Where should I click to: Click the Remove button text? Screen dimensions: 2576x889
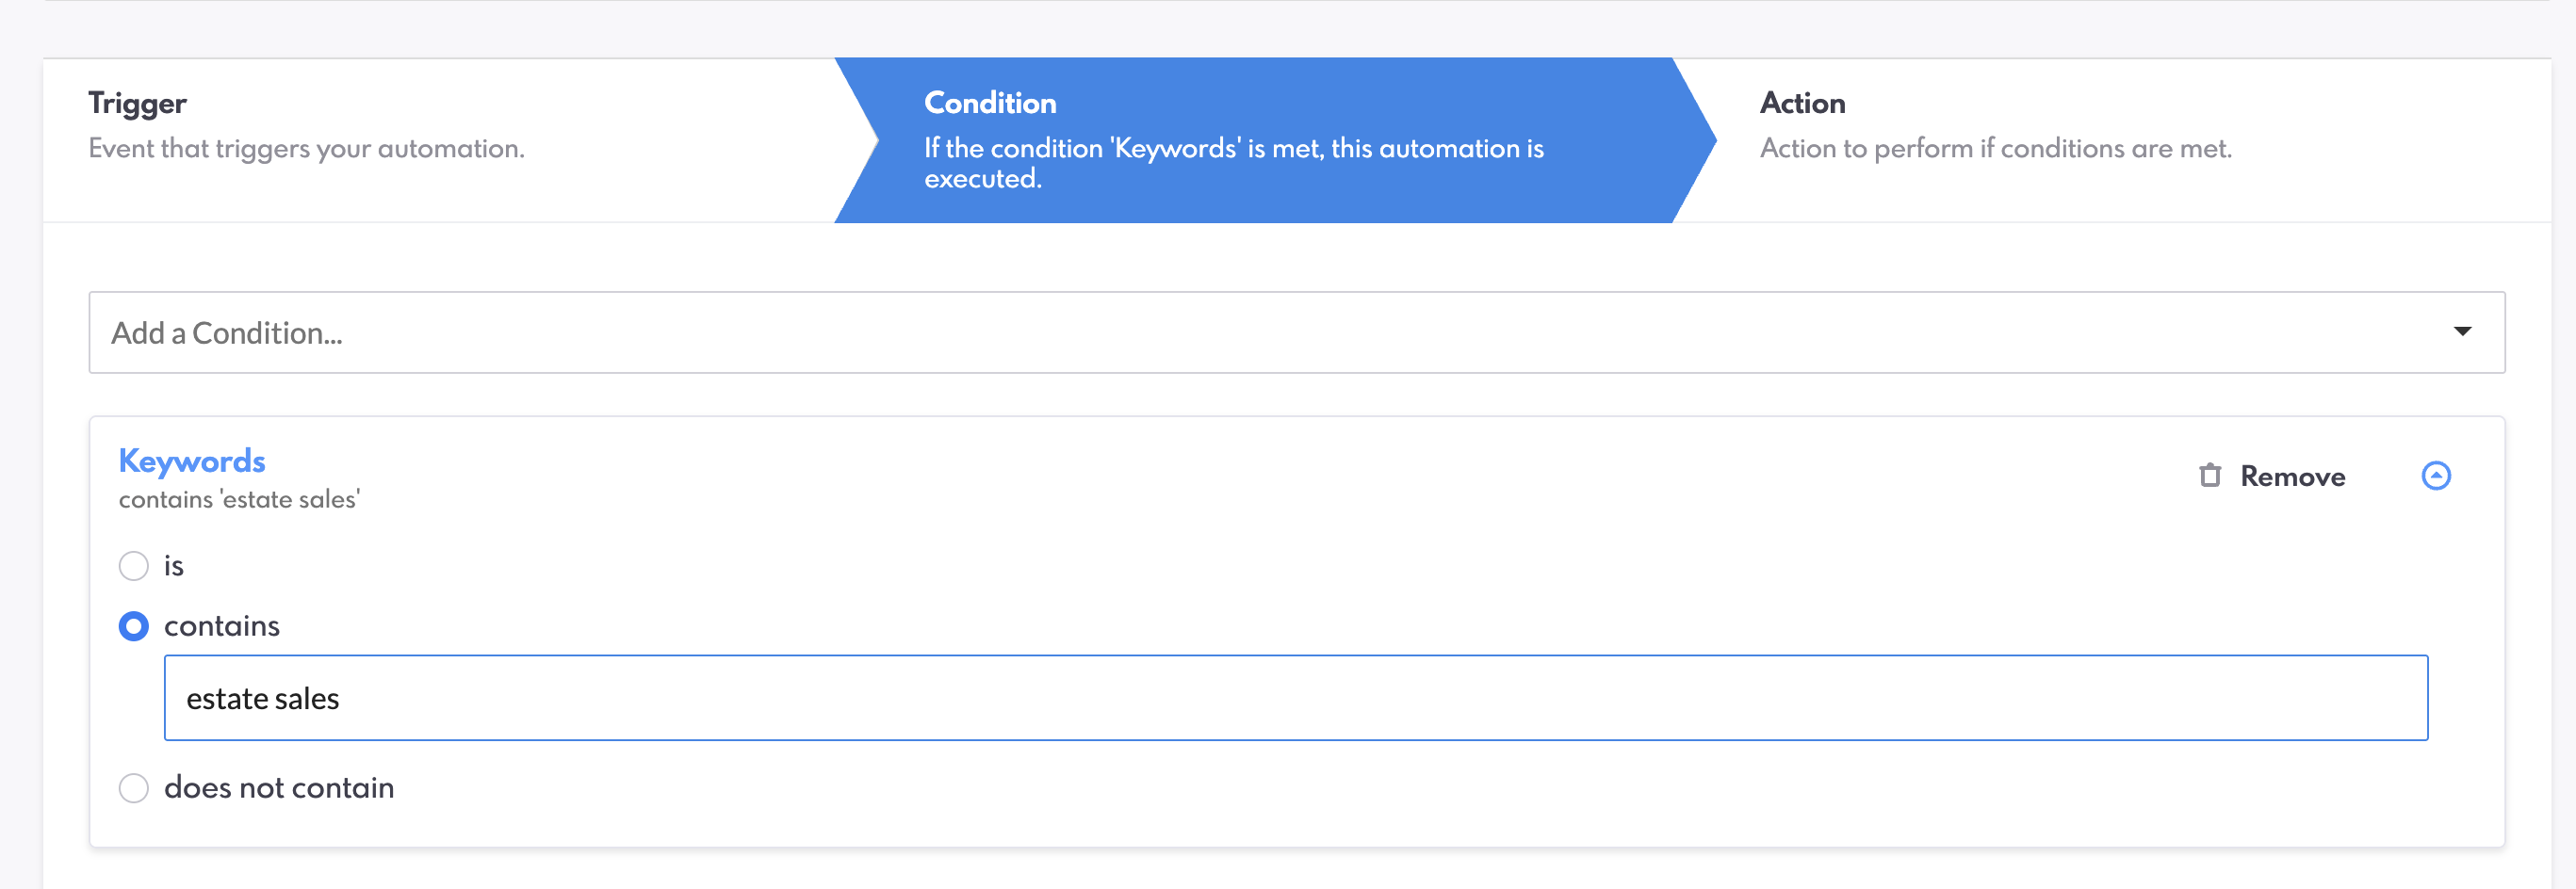[x=2292, y=477]
